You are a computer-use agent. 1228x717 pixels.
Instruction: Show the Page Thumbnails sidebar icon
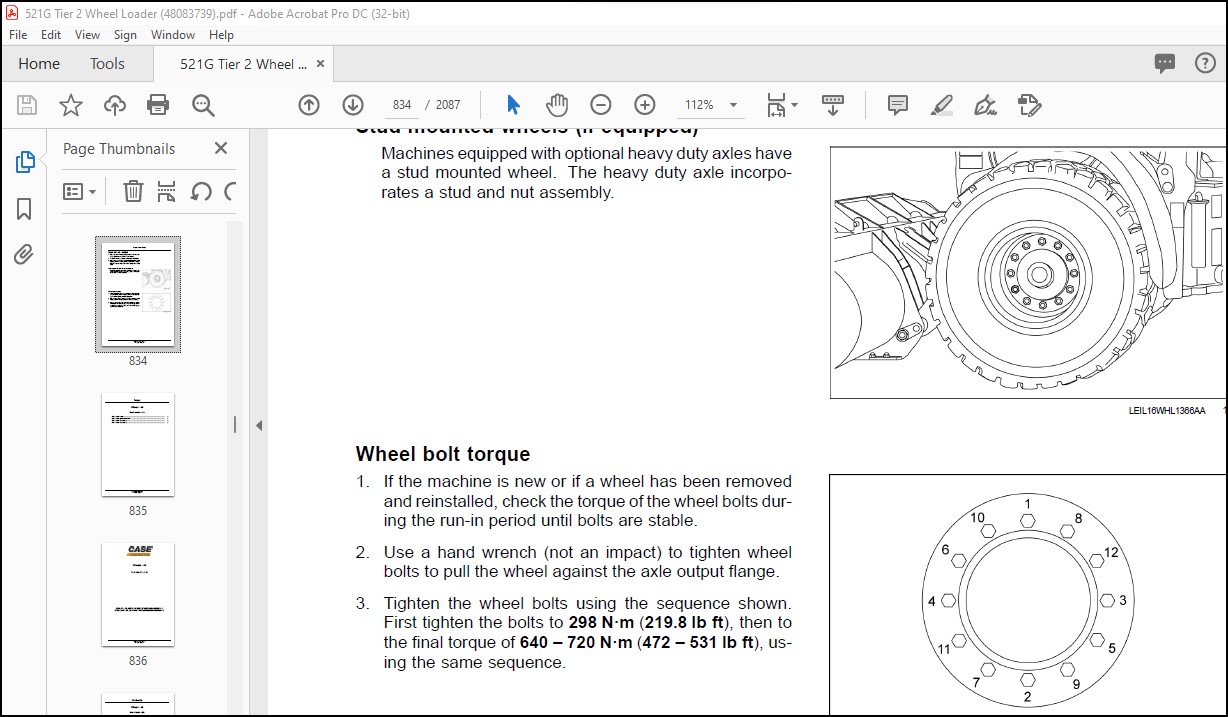25,162
